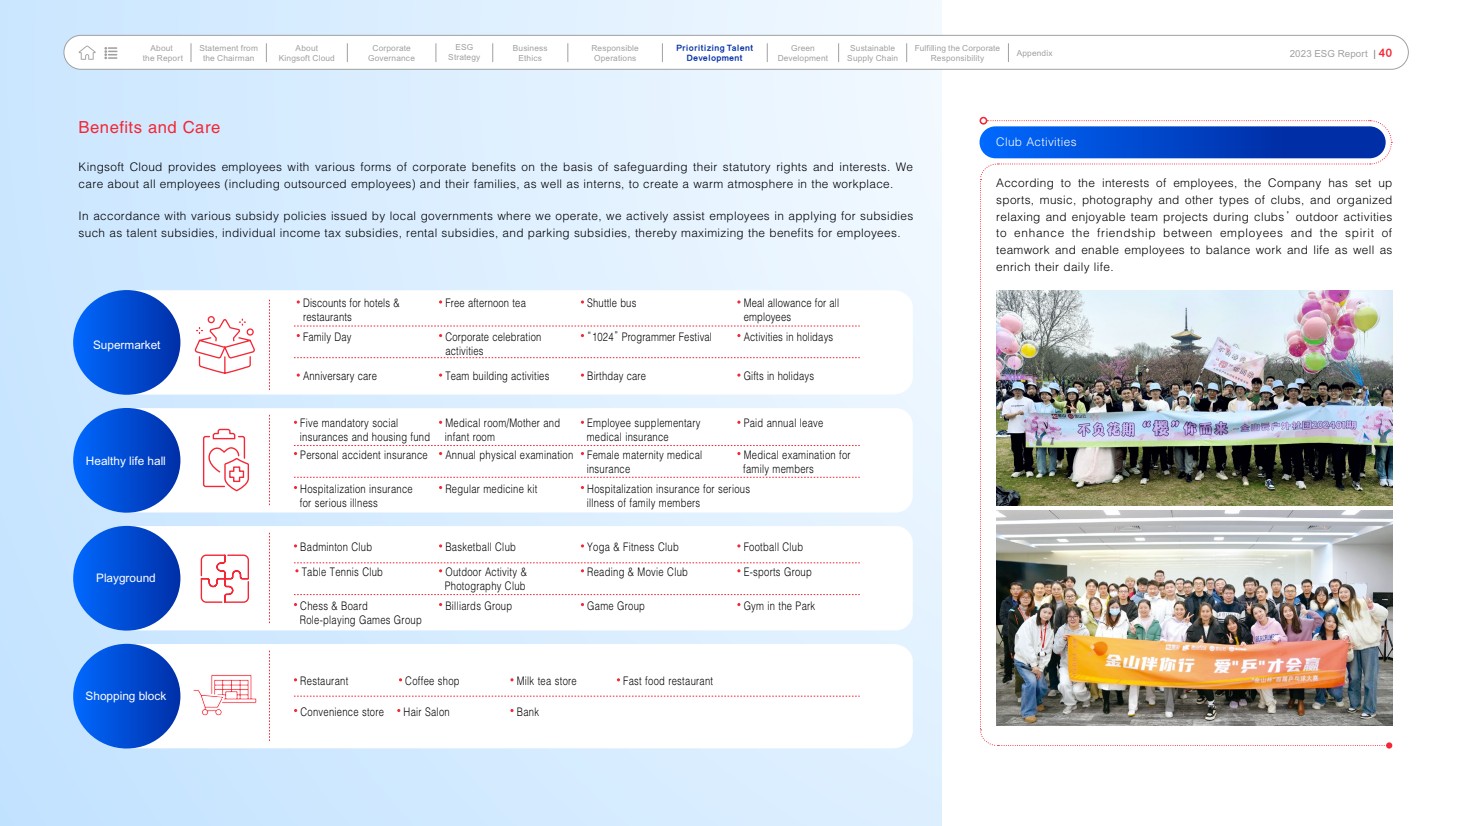The width and height of the screenshot is (1471, 826).
Task: Click 'Gifts in holidays' item
Action: click(778, 376)
